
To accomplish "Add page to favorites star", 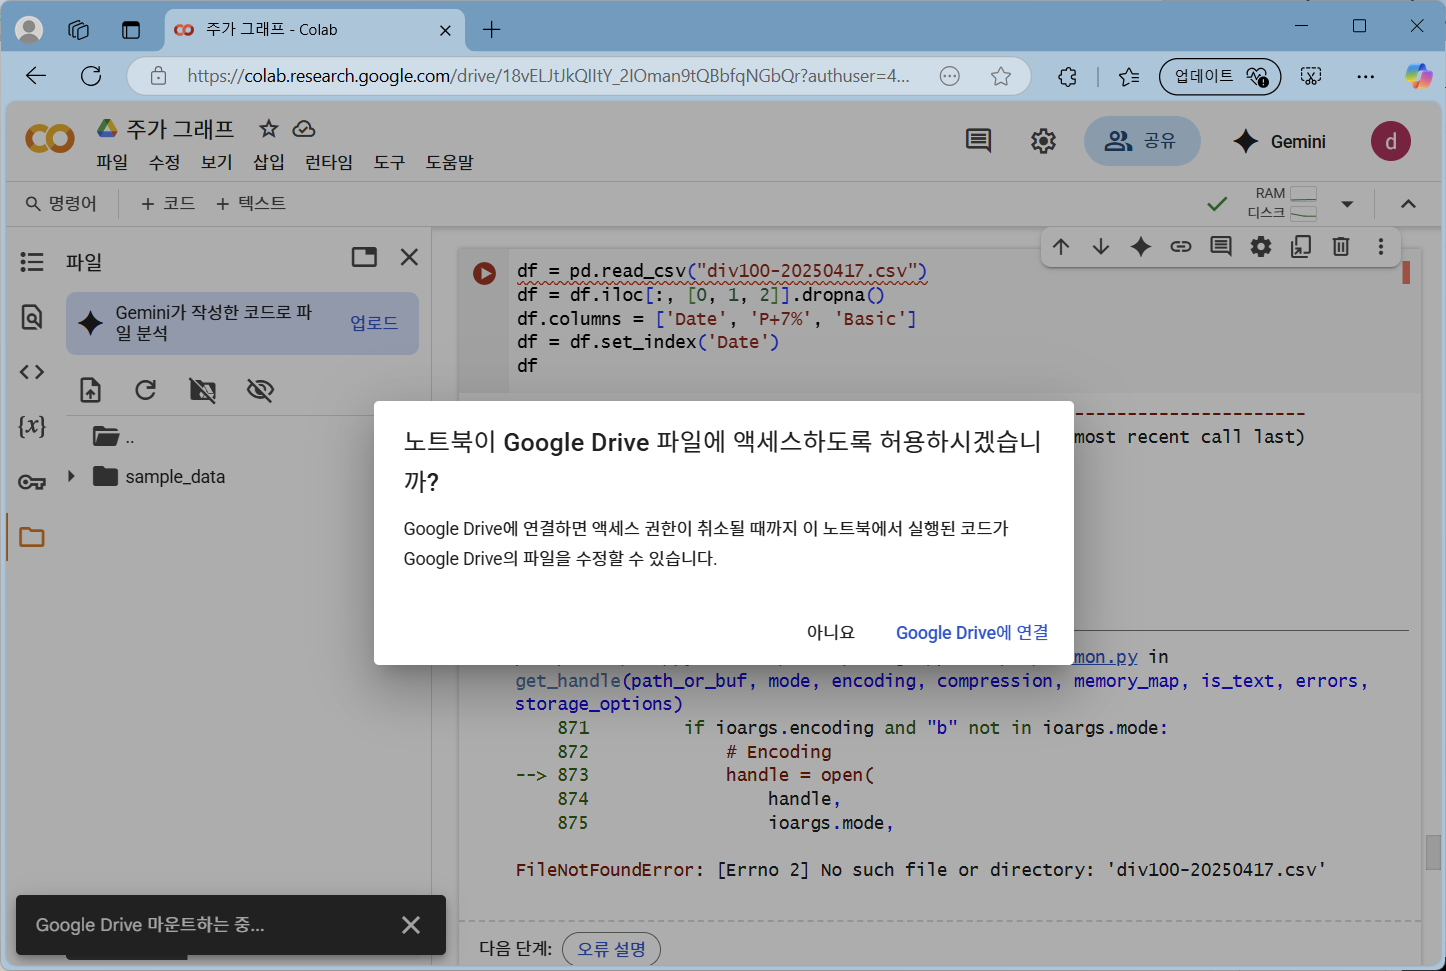I will pos(1001,76).
